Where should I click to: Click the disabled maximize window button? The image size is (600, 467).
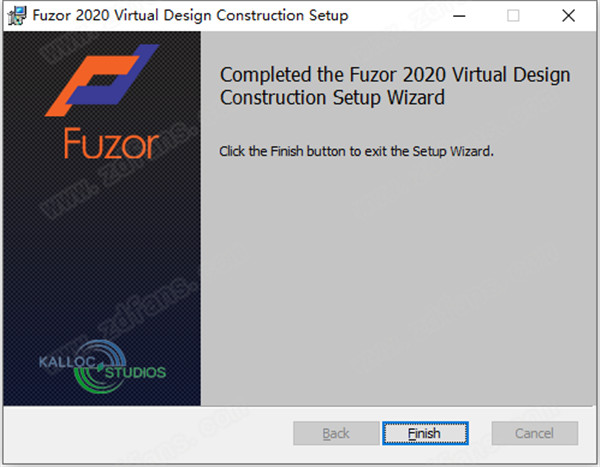pos(513,16)
